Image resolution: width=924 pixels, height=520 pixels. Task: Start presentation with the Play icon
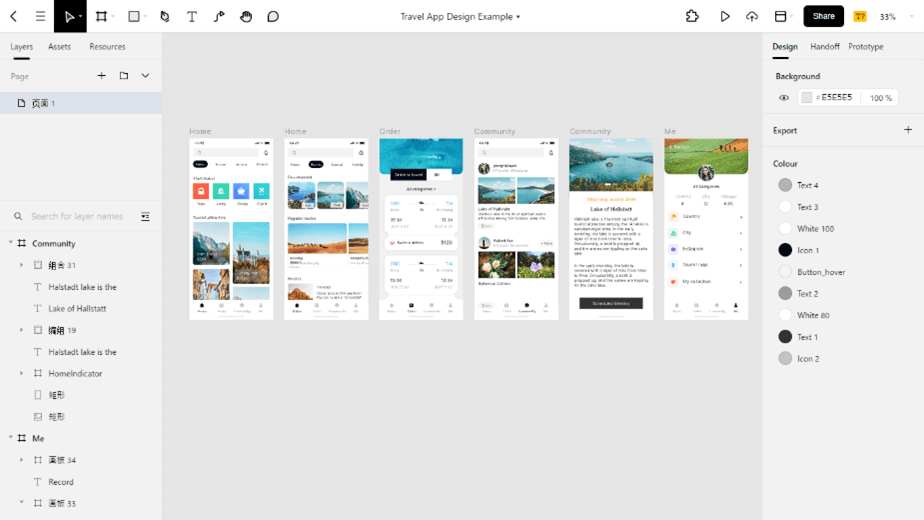pos(725,17)
